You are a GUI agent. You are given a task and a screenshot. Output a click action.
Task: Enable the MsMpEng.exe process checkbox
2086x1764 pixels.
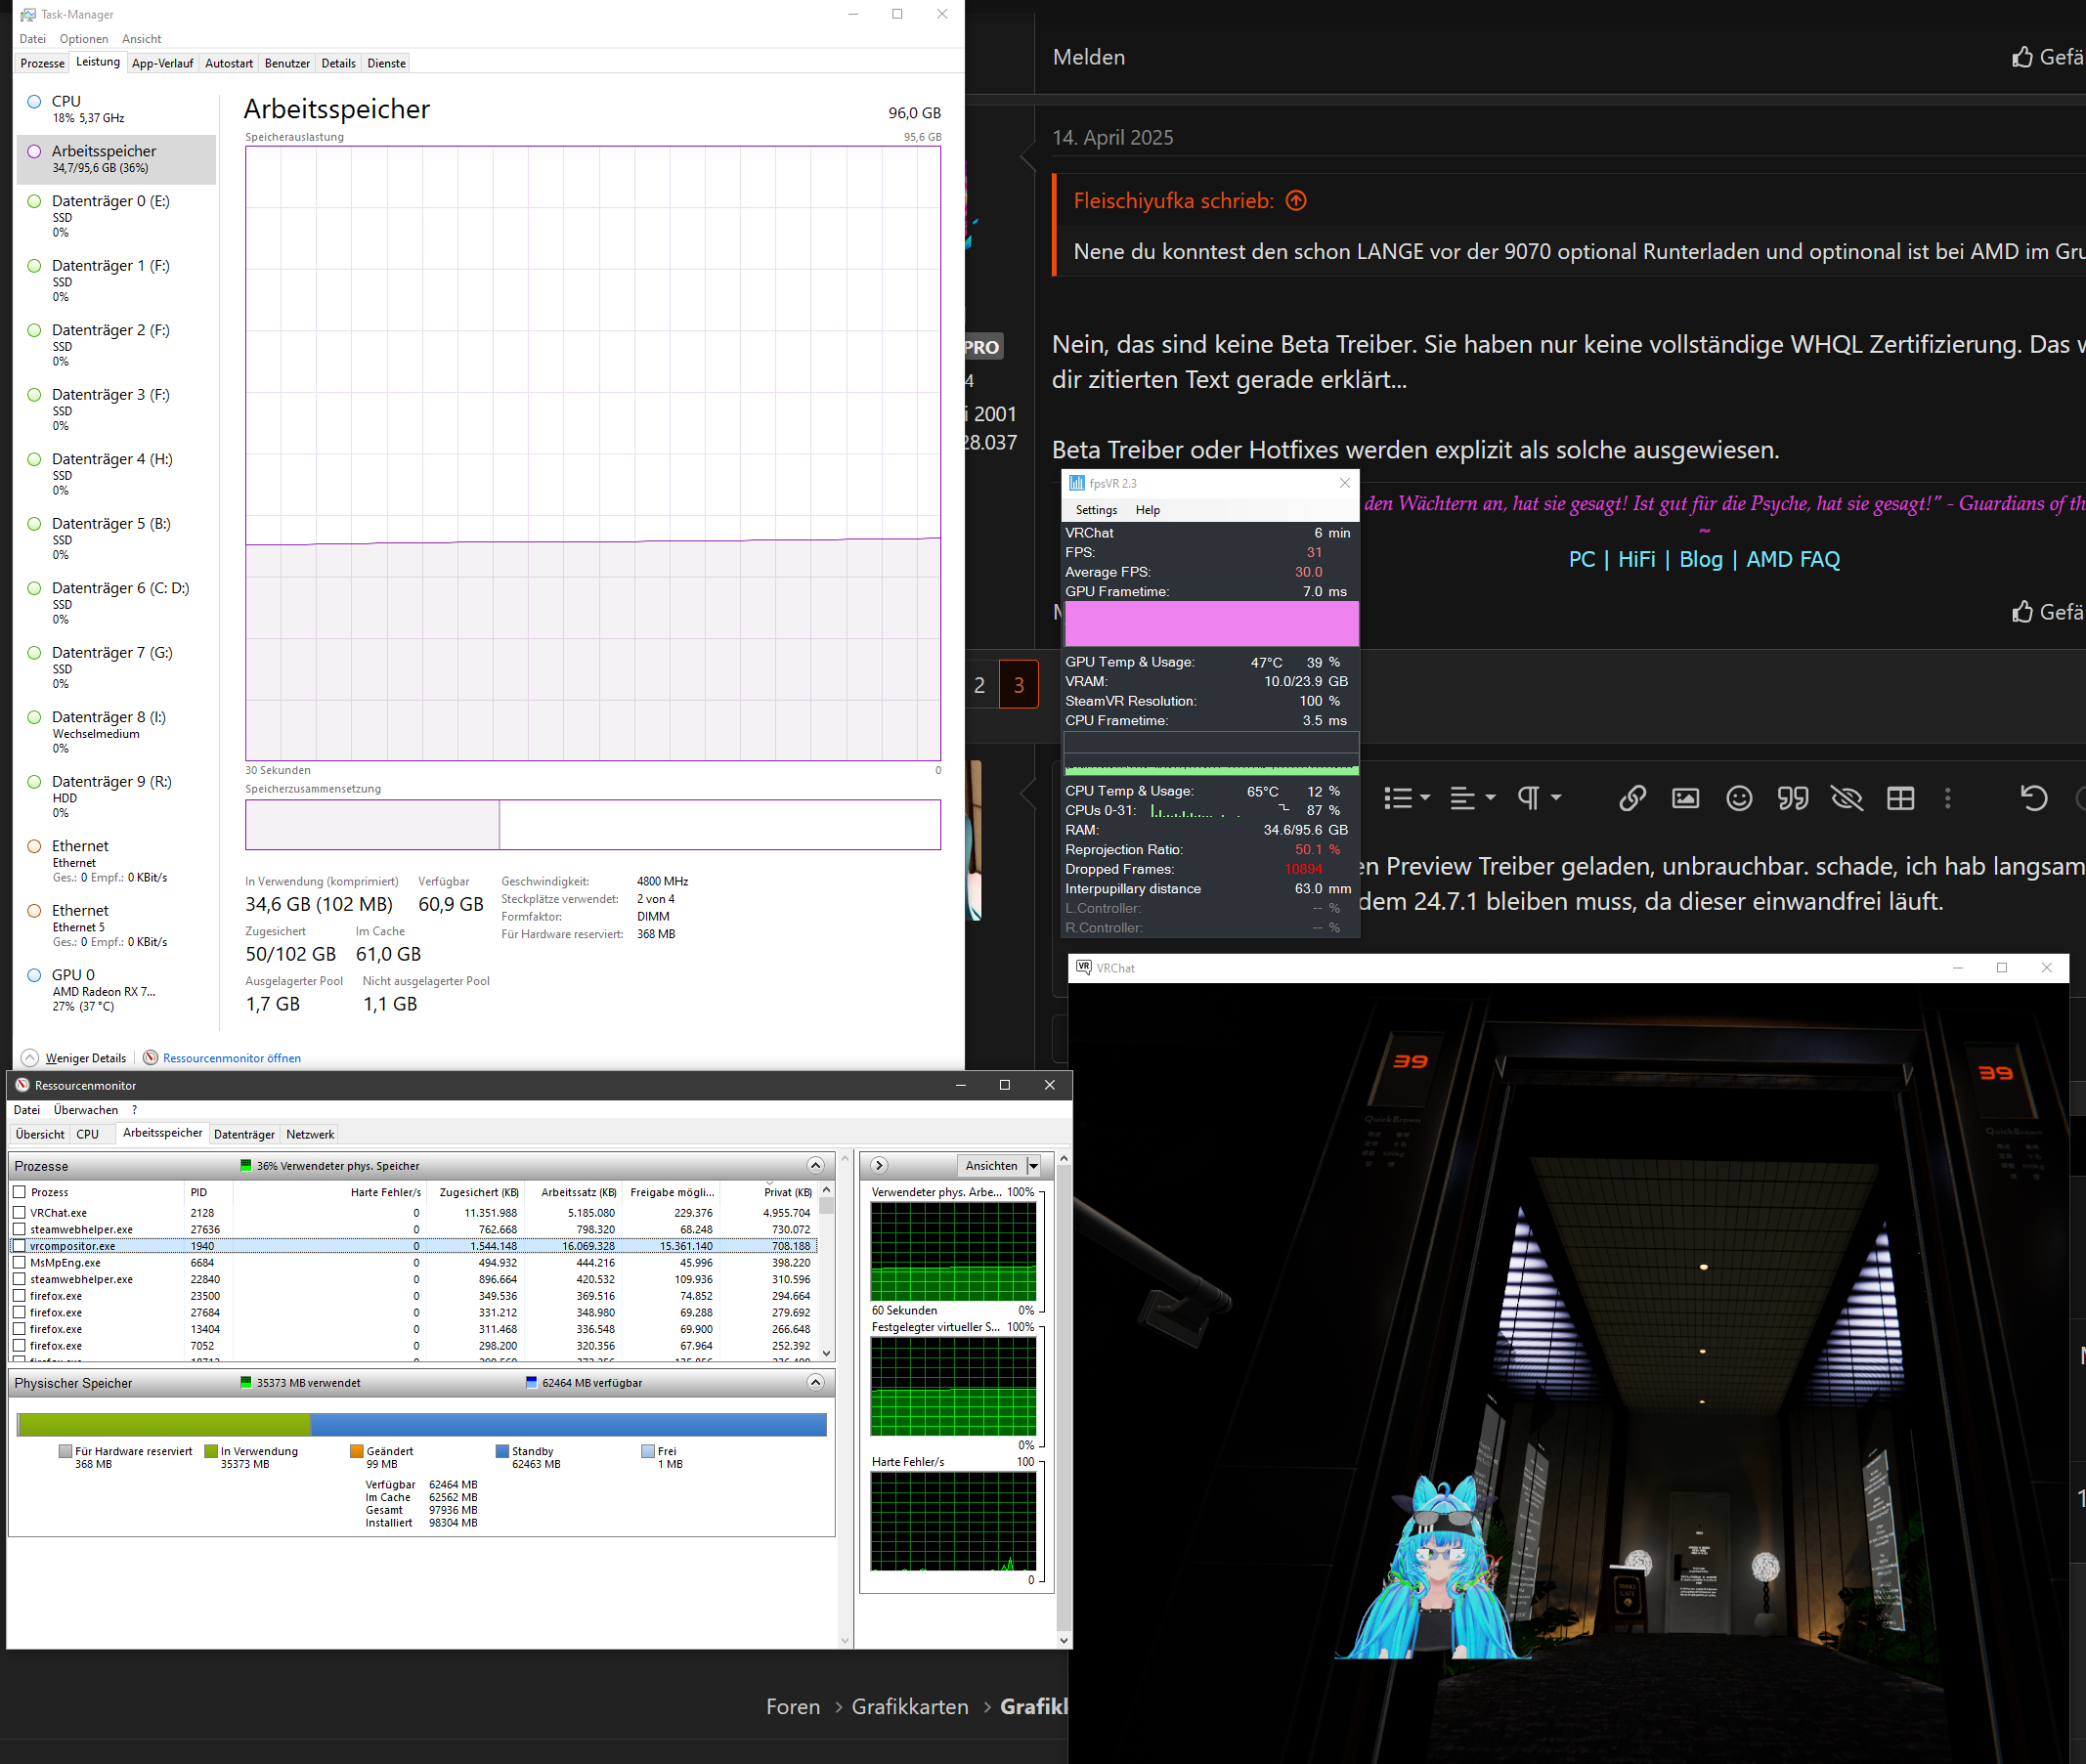click(x=19, y=1262)
